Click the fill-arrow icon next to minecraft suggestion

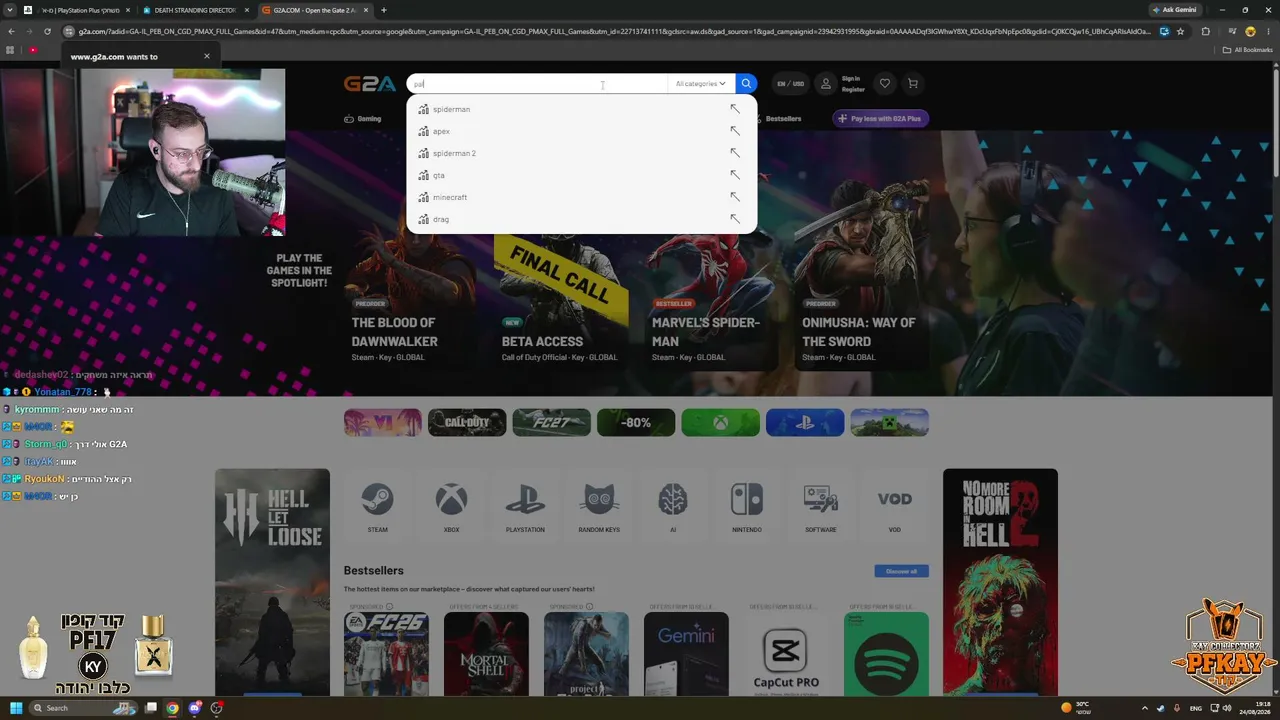click(x=735, y=197)
